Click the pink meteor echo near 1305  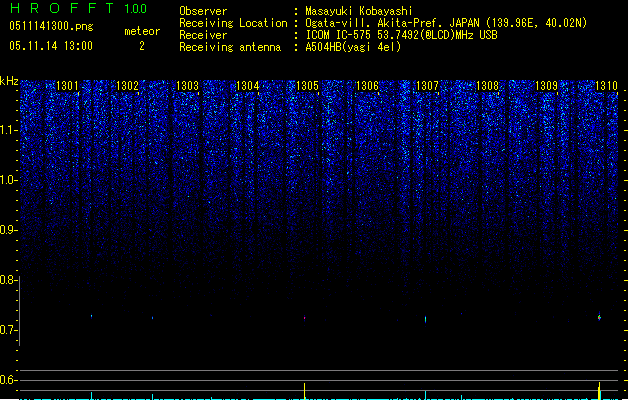[x=304, y=318]
